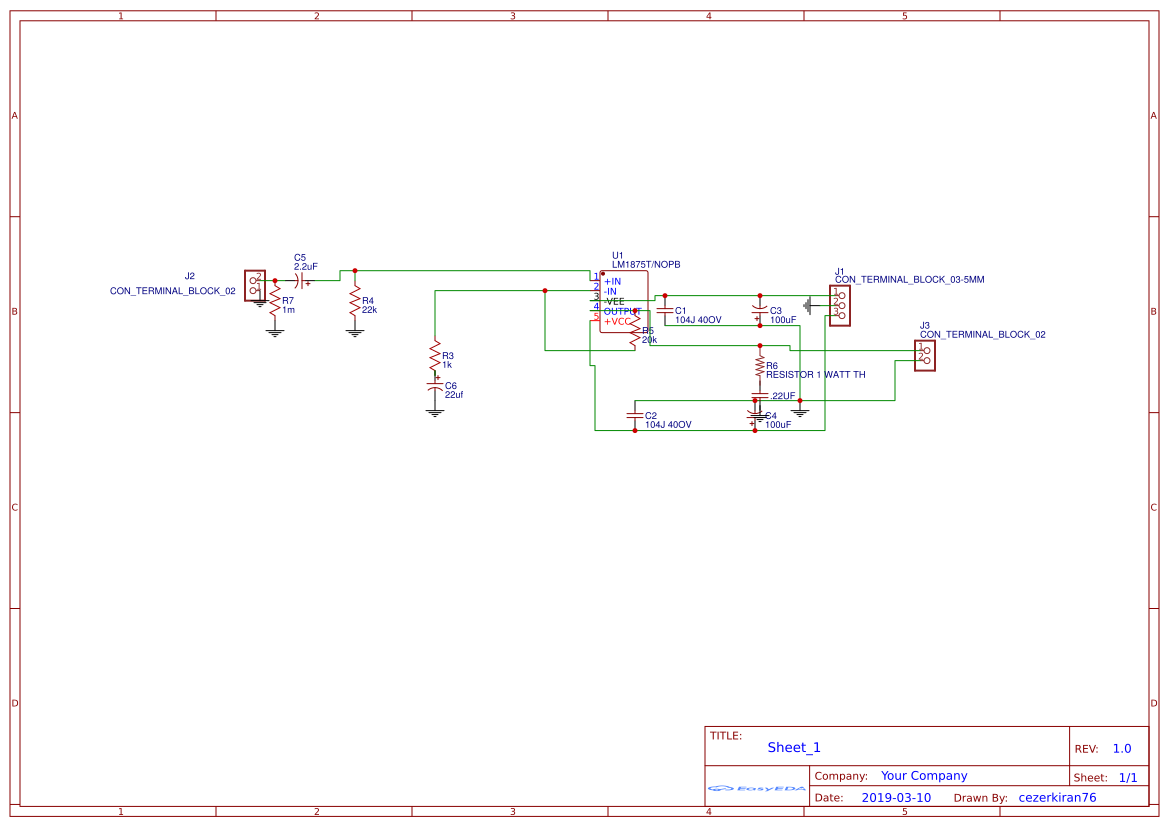Image resolution: width=1169 pixels, height=827 pixels.
Task: Click the green wire between C1 and C3
Action: click(x=711, y=295)
